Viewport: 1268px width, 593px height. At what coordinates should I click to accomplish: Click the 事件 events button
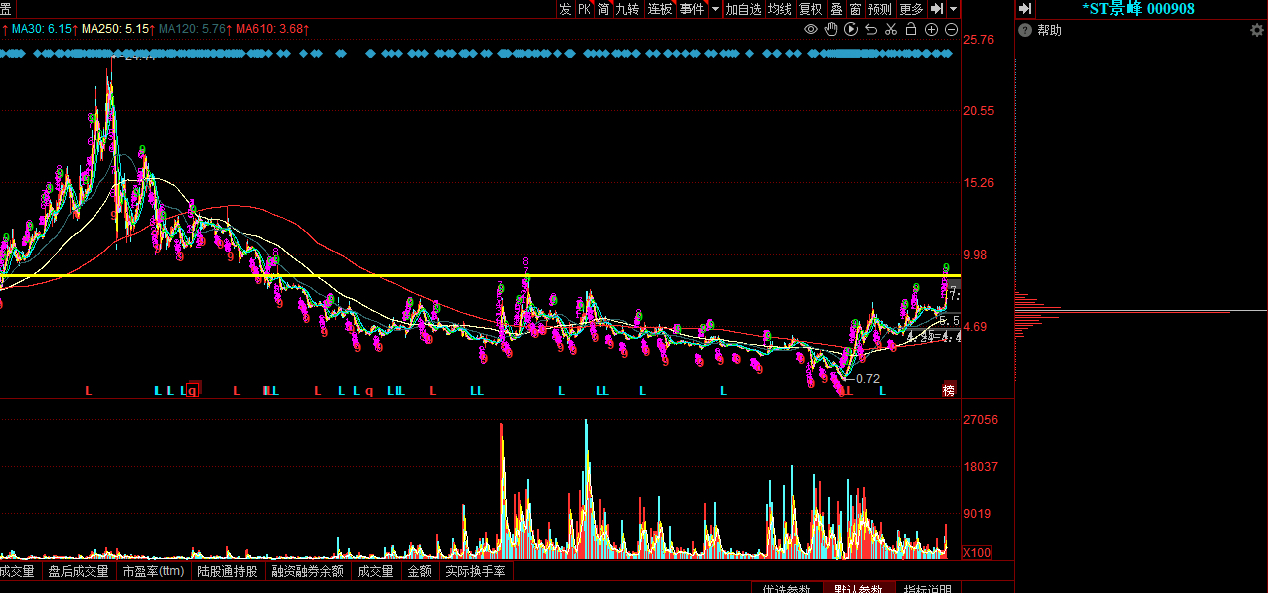[x=692, y=8]
